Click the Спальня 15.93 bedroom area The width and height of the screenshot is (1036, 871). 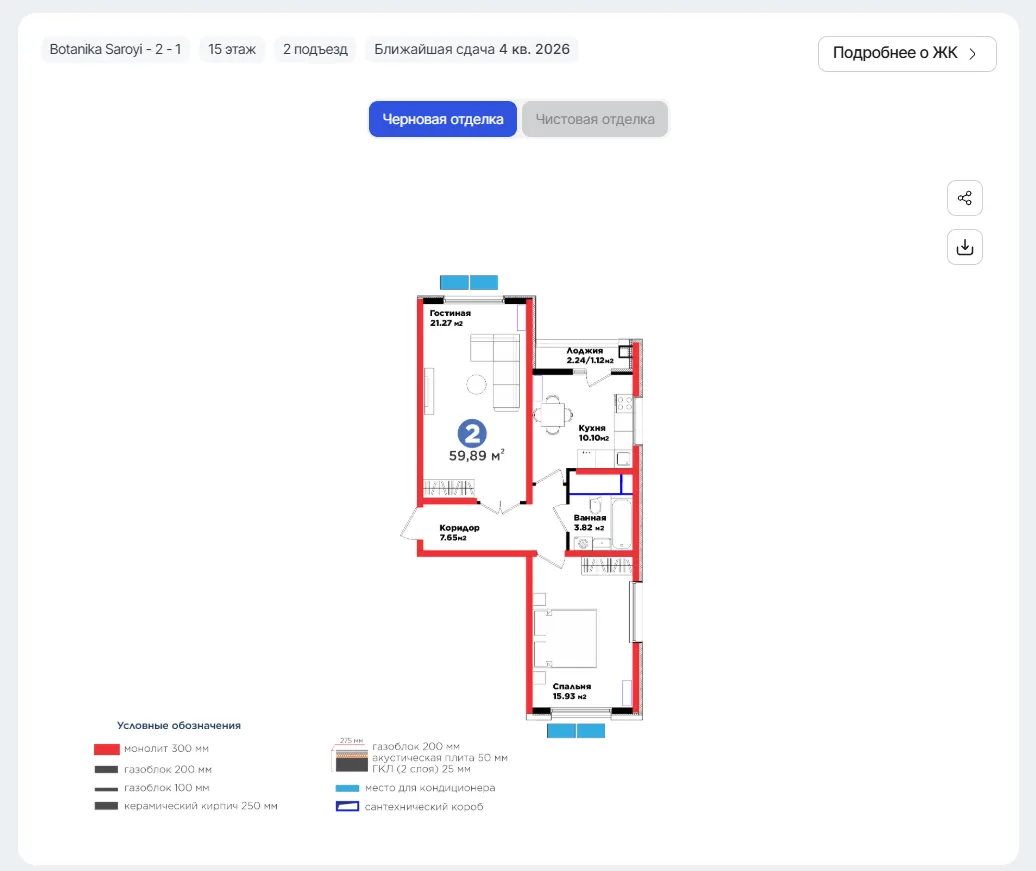572,691
